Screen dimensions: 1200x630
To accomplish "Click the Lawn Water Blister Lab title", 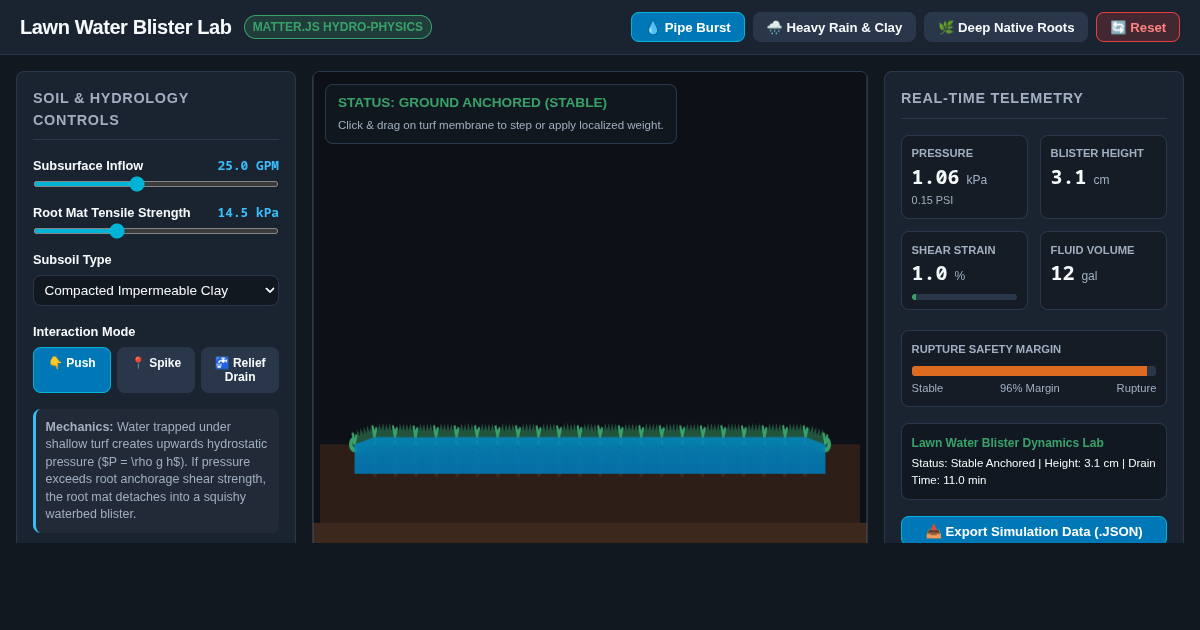I will click(x=126, y=27).
